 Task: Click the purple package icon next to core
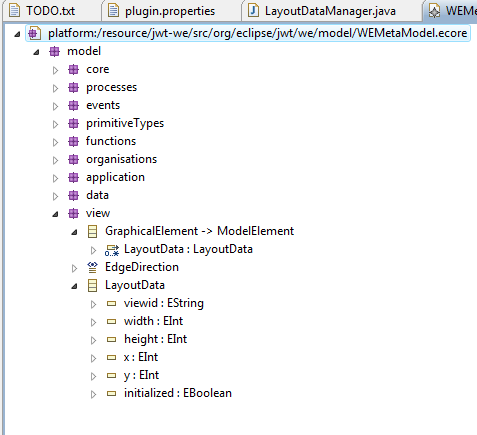click(73, 69)
